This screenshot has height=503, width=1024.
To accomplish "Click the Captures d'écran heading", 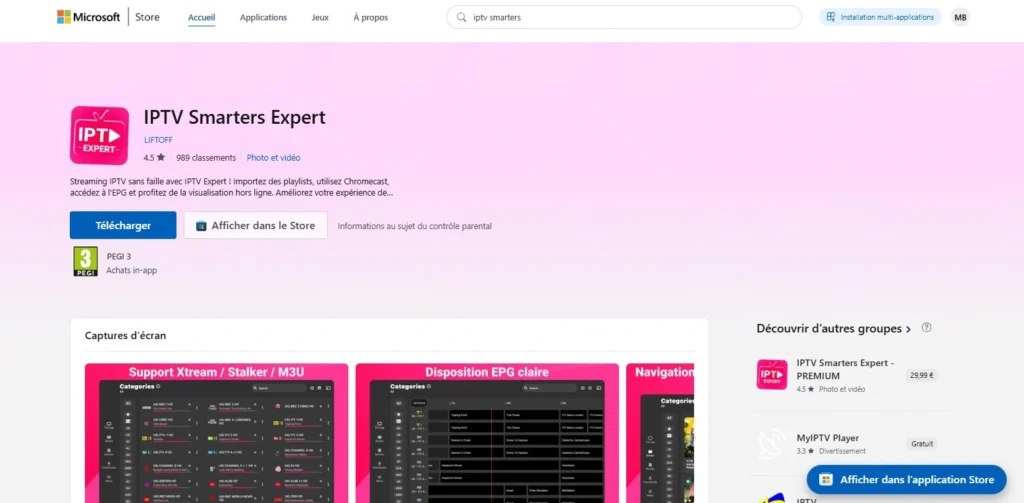I will 125,336.
